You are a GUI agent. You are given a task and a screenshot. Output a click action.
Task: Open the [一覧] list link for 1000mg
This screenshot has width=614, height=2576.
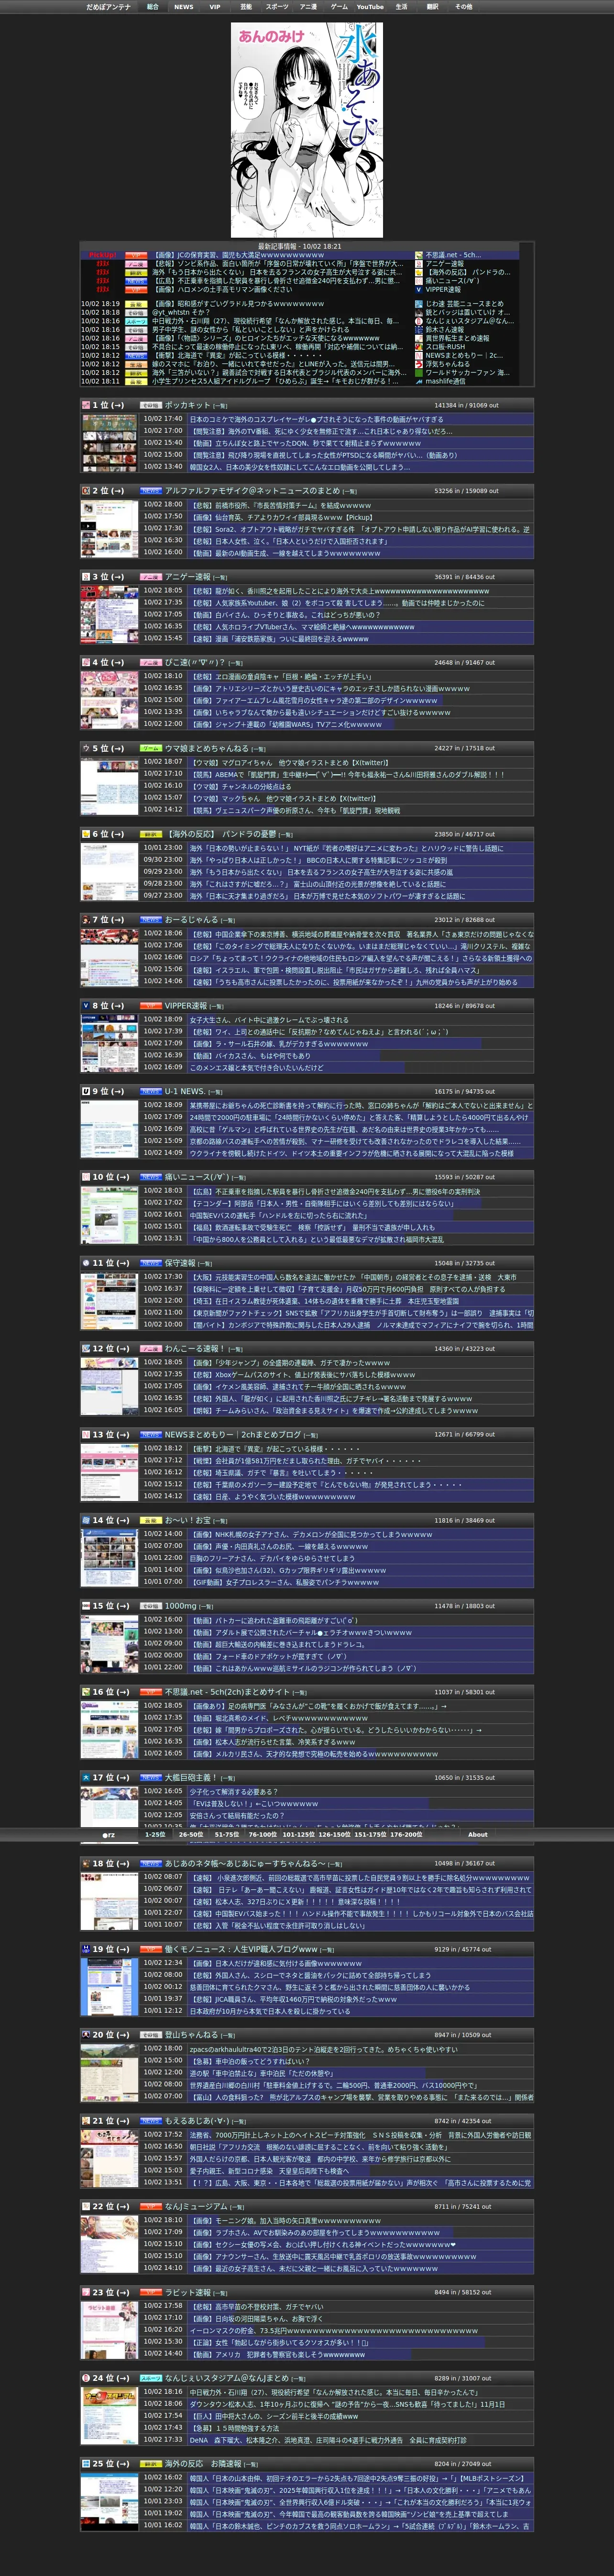tap(206, 1606)
